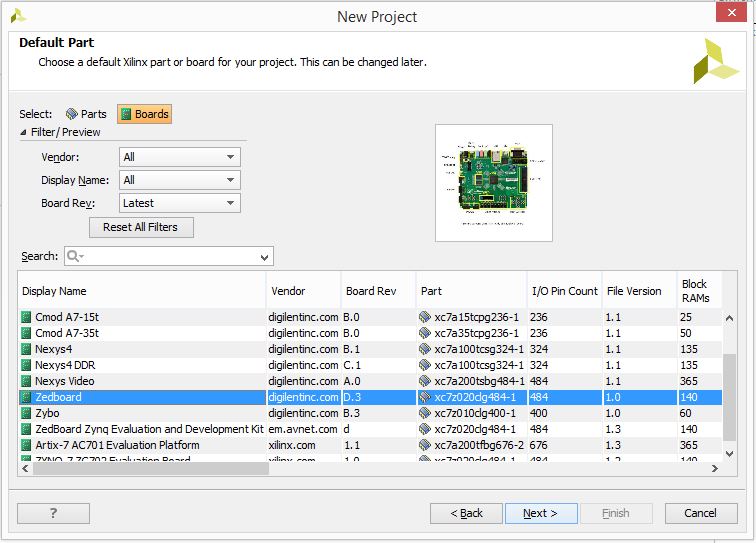Click the vertical scrollbar down arrow
The width and height of the screenshot is (756, 543).
pyautogui.click(x=729, y=454)
